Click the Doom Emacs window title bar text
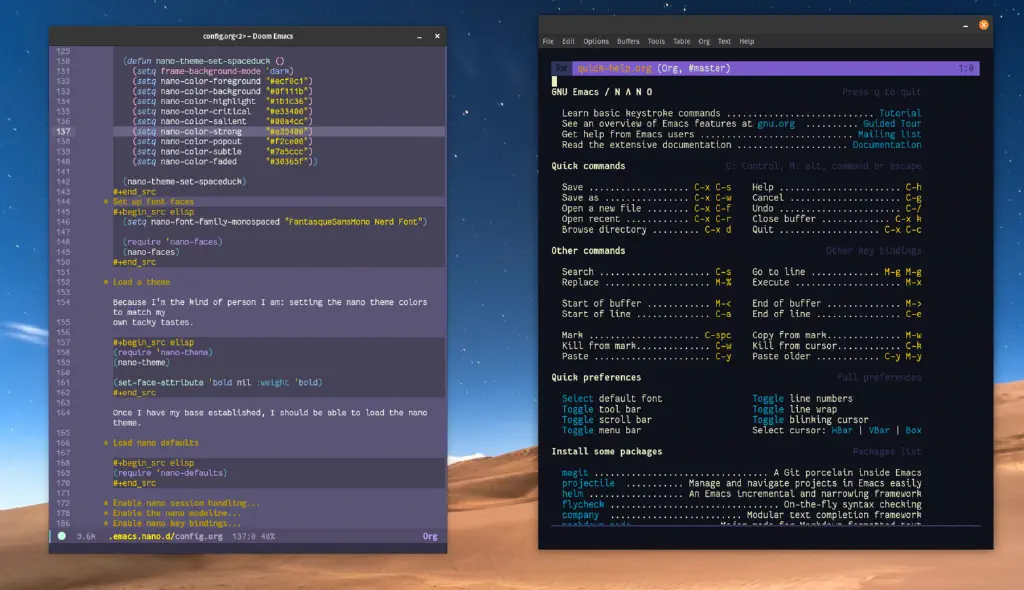Viewport: 1024px width, 590px height. tap(248, 36)
